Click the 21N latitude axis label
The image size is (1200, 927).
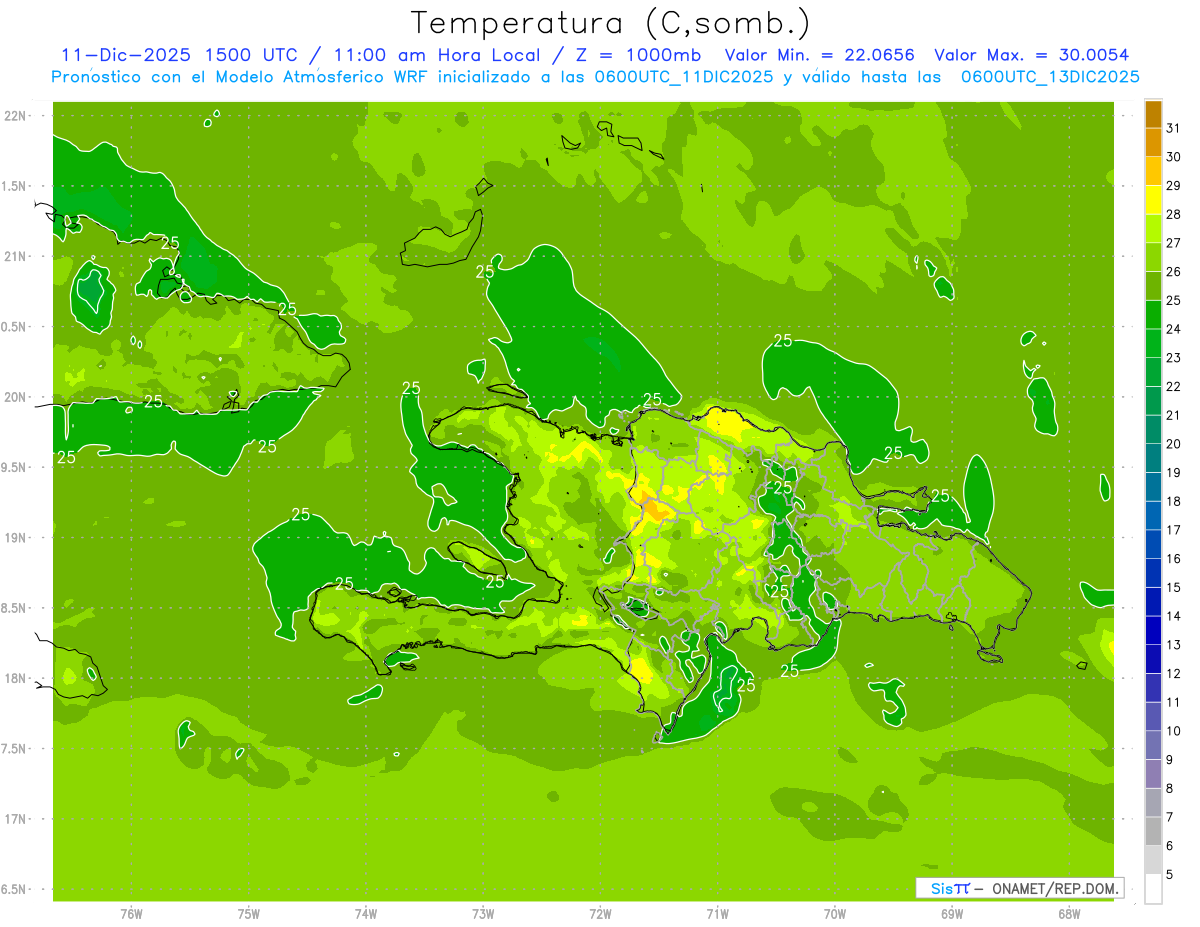(15, 256)
